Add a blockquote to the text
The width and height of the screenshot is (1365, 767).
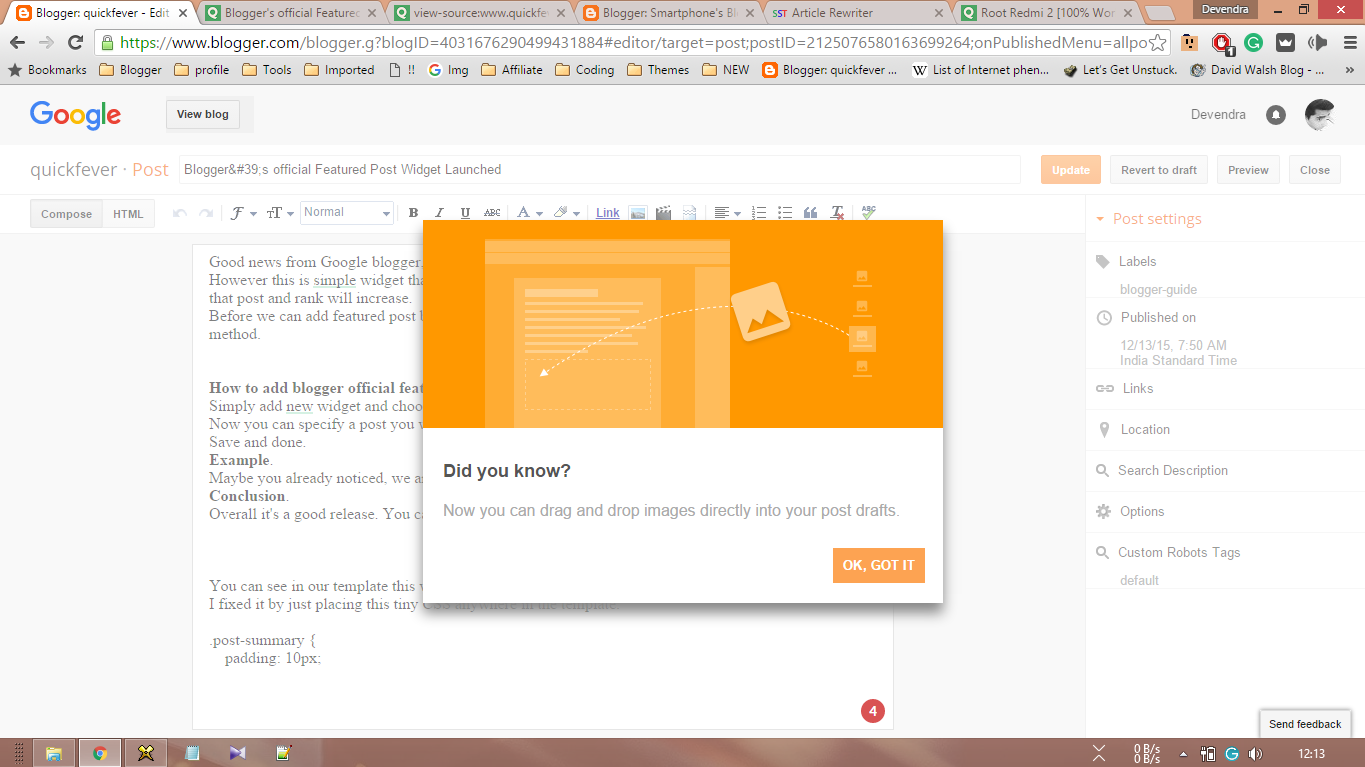(810, 212)
